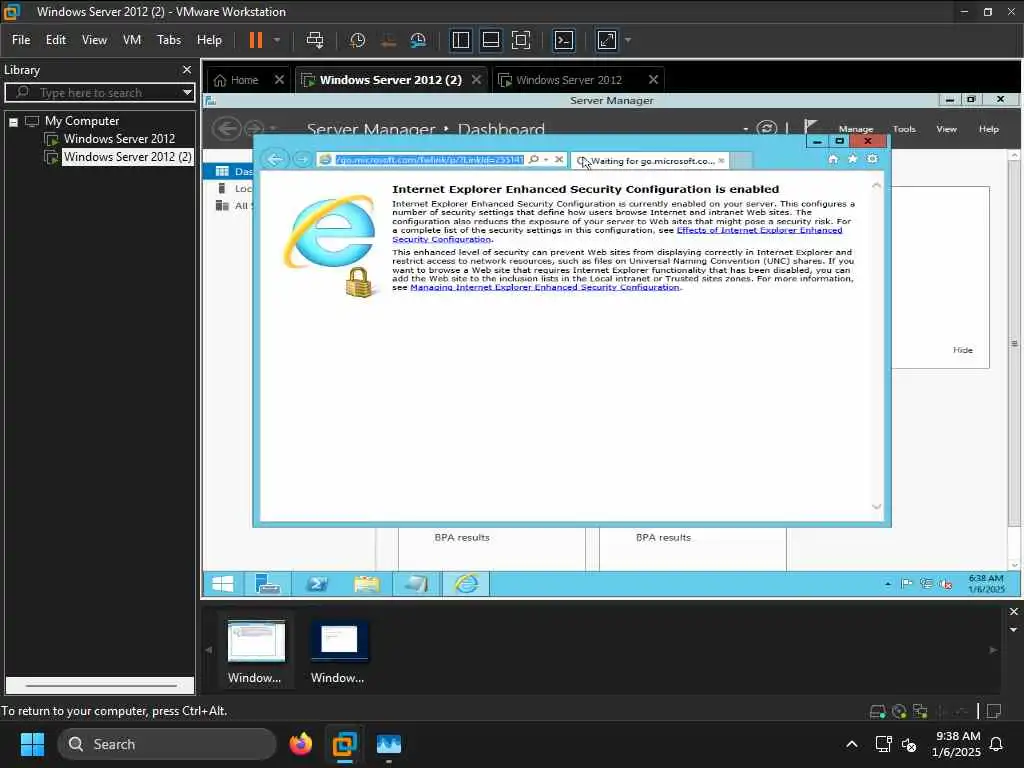
Task: Go forward in Internet Explorer
Action: point(301,159)
